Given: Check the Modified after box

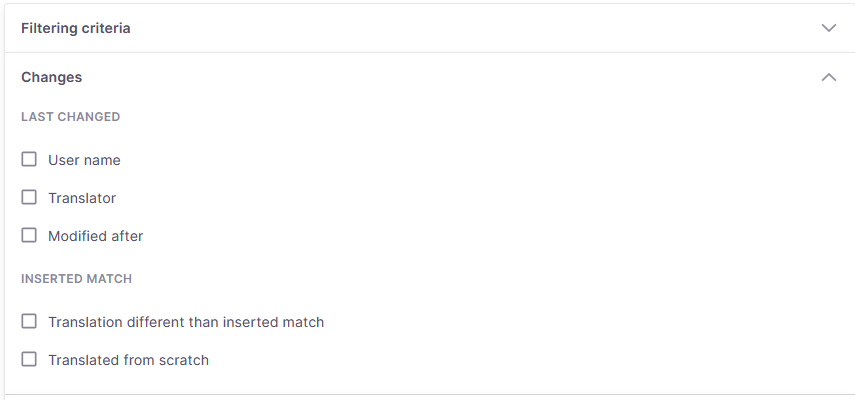Looking at the screenshot, I should (29, 236).
